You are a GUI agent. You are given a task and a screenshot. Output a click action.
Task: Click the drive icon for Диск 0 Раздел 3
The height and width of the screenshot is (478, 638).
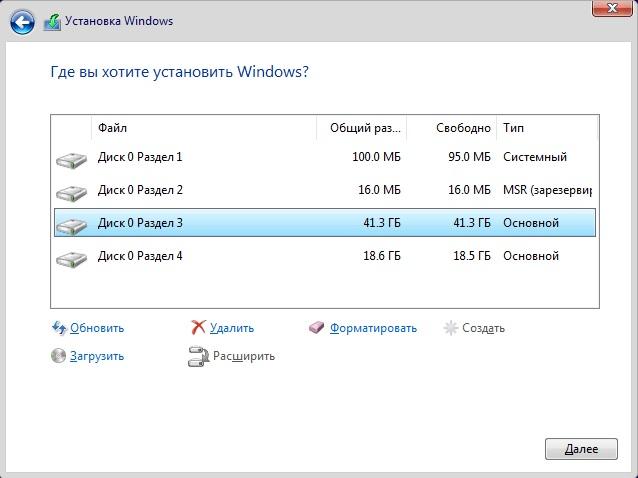pyautogui.click(x=72, y=226)
